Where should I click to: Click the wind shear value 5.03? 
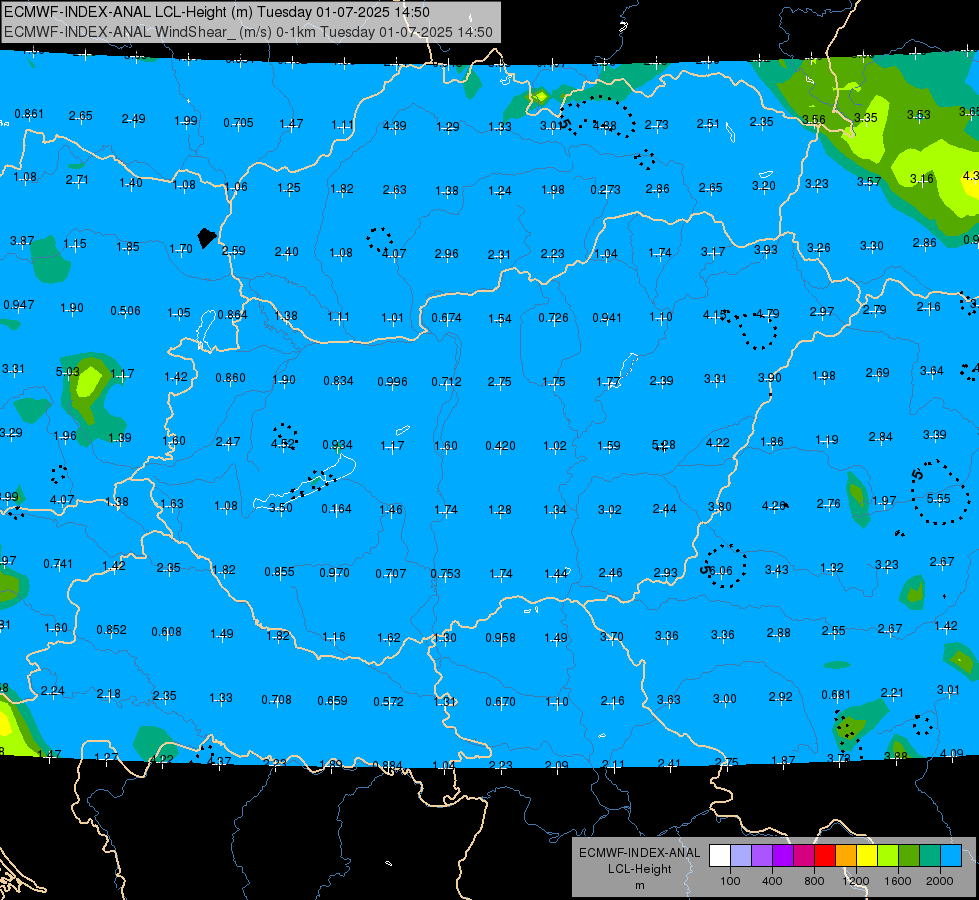(67, 372)
